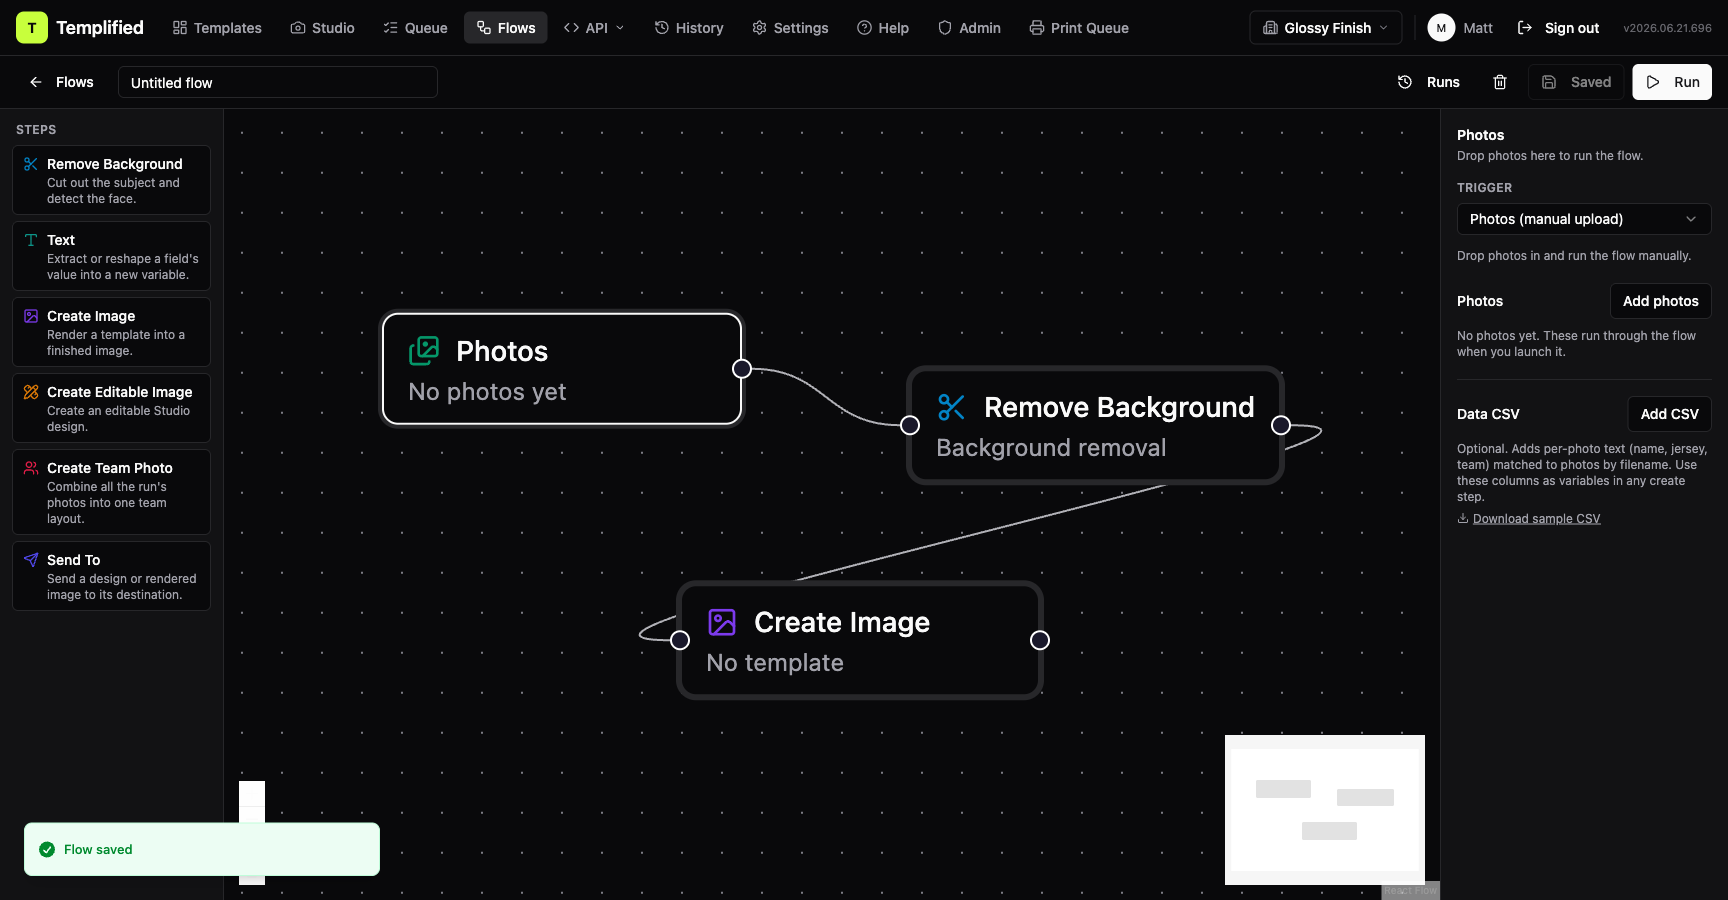The height and width of the screenshot is (900, 1728).
Task: Click the green checkmark in Flow saved toast
Action: coord(47,849)
